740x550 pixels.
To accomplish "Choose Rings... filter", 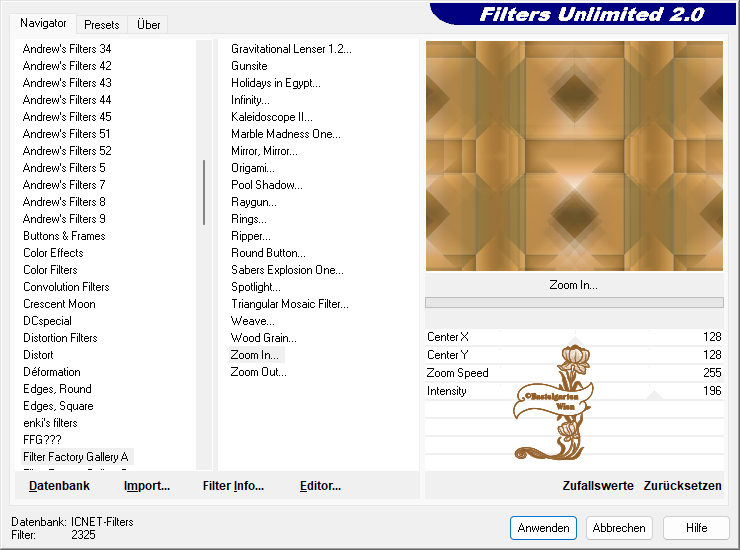I will 249,219.
